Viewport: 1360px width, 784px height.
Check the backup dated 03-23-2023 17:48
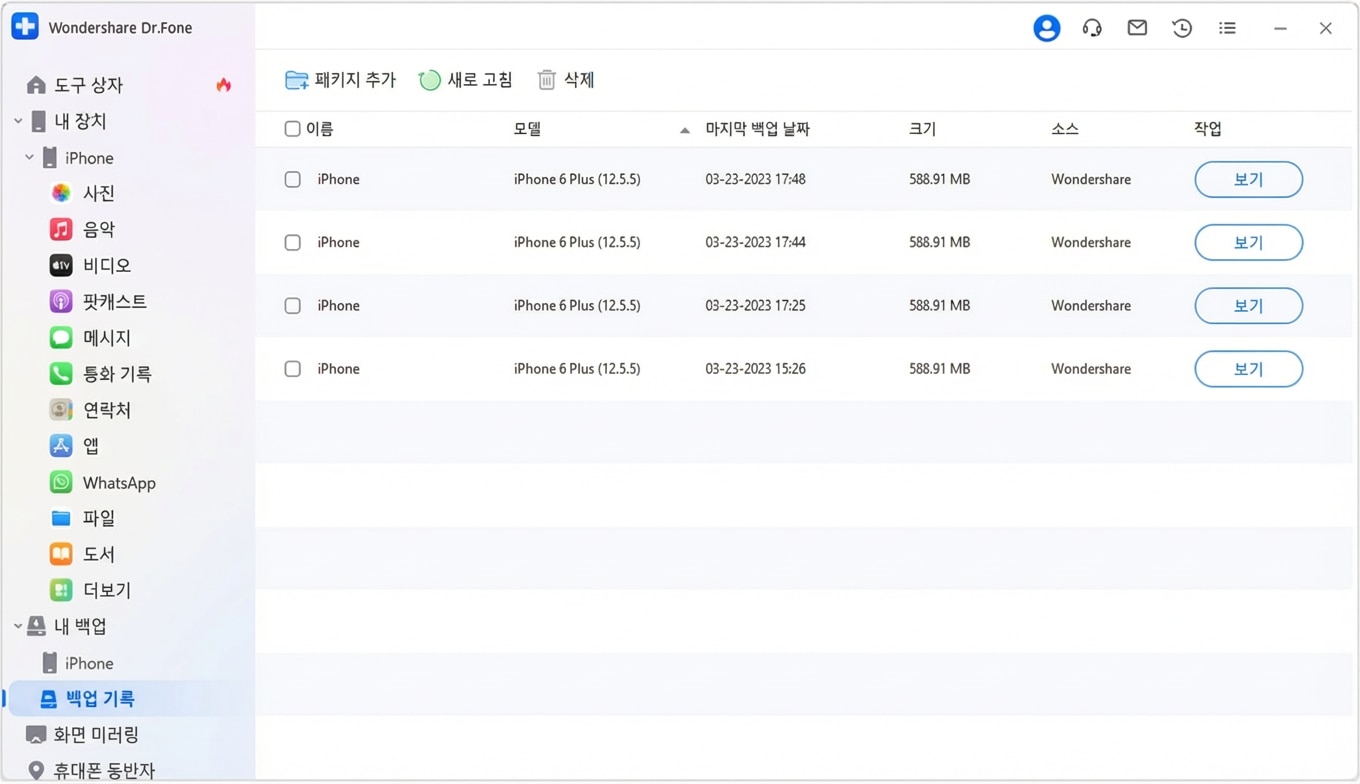click(292, 180)
